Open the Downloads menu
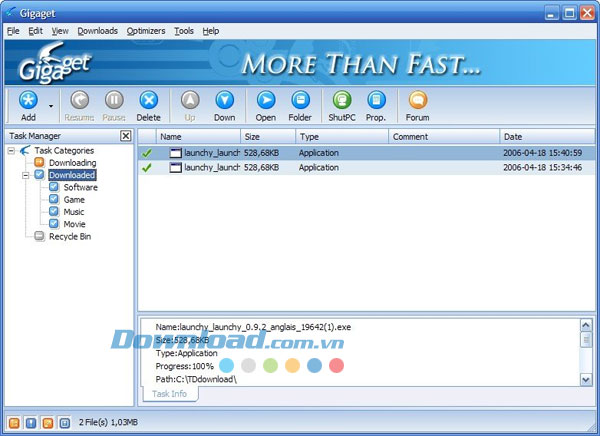600x436 pixels. point(97,31)
